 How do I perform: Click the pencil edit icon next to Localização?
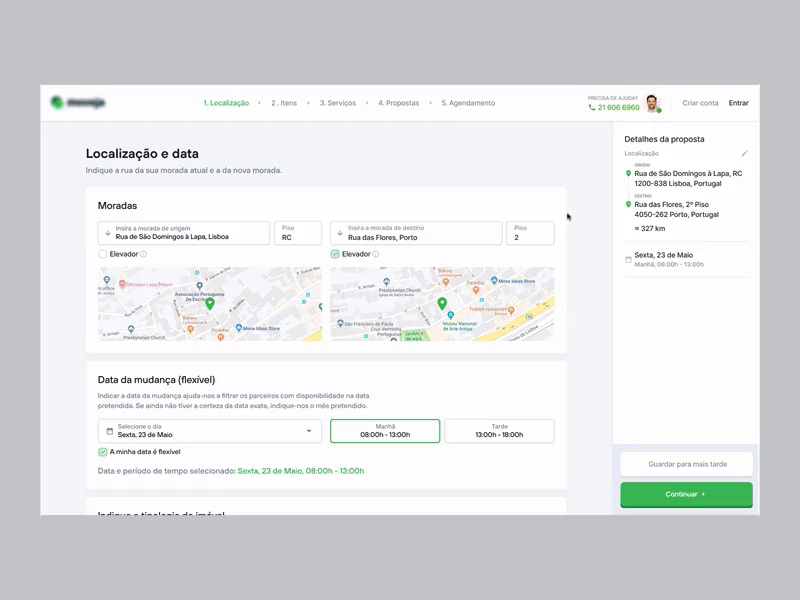[x=745, y=153]
